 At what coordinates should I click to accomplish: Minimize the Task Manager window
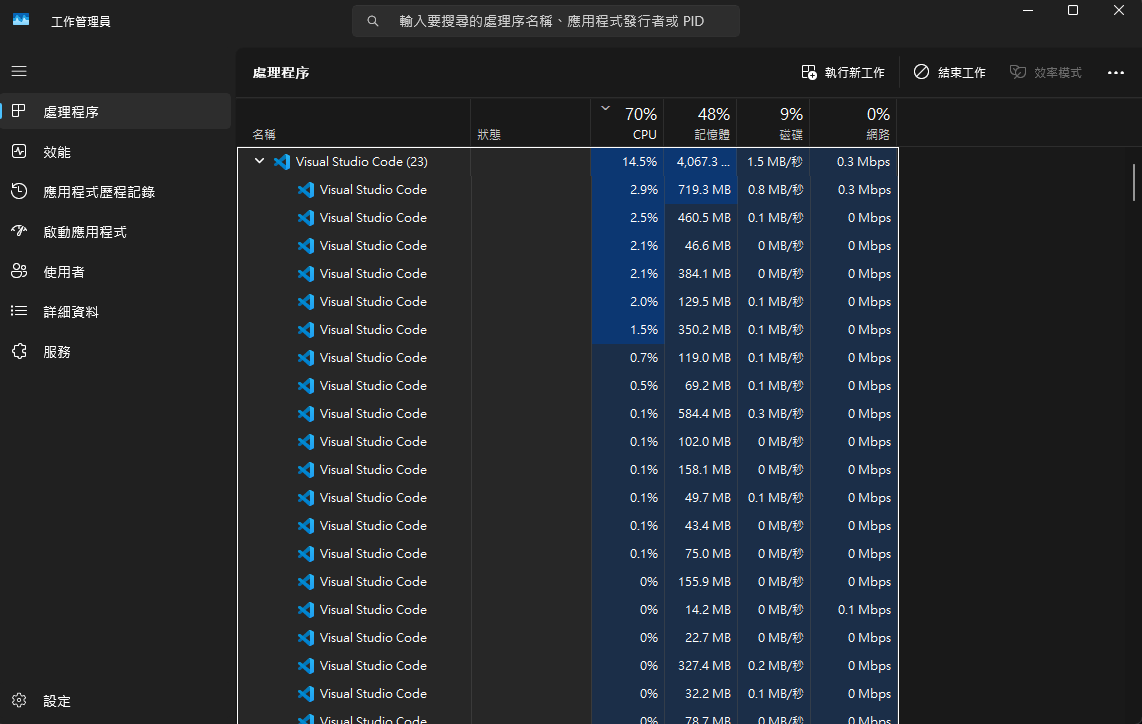(1028, 10)
